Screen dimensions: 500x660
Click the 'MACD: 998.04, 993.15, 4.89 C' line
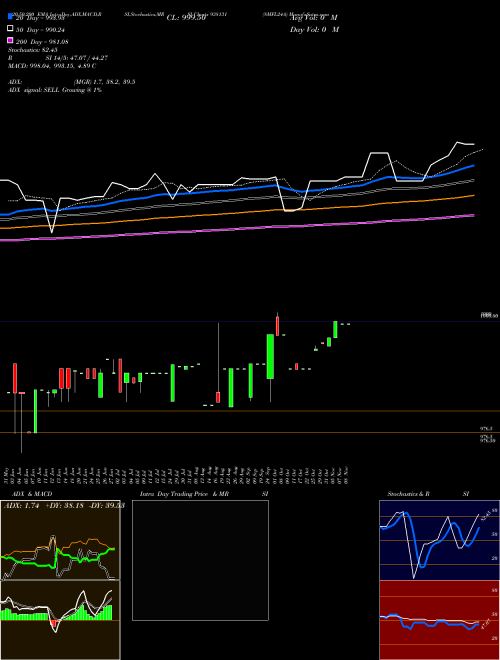[x=52, y=66]
